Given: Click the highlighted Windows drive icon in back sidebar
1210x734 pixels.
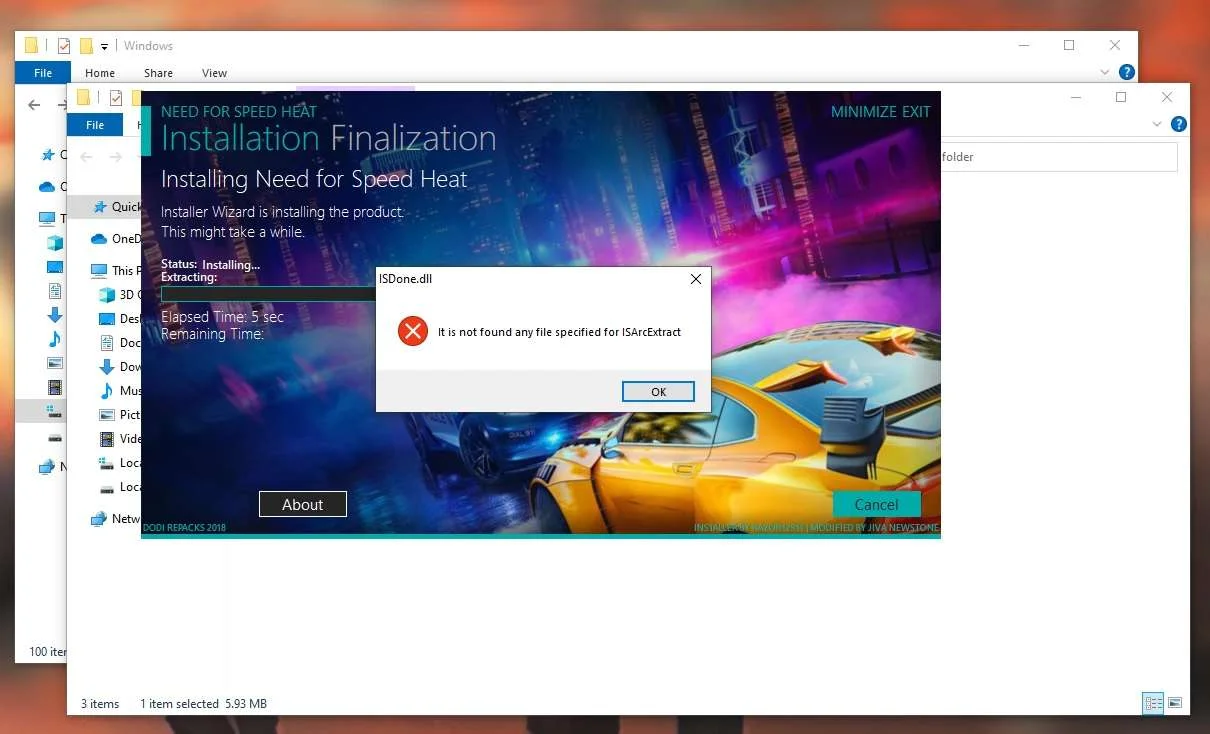Looking at the screenshot, I should (x=55, y=411).
